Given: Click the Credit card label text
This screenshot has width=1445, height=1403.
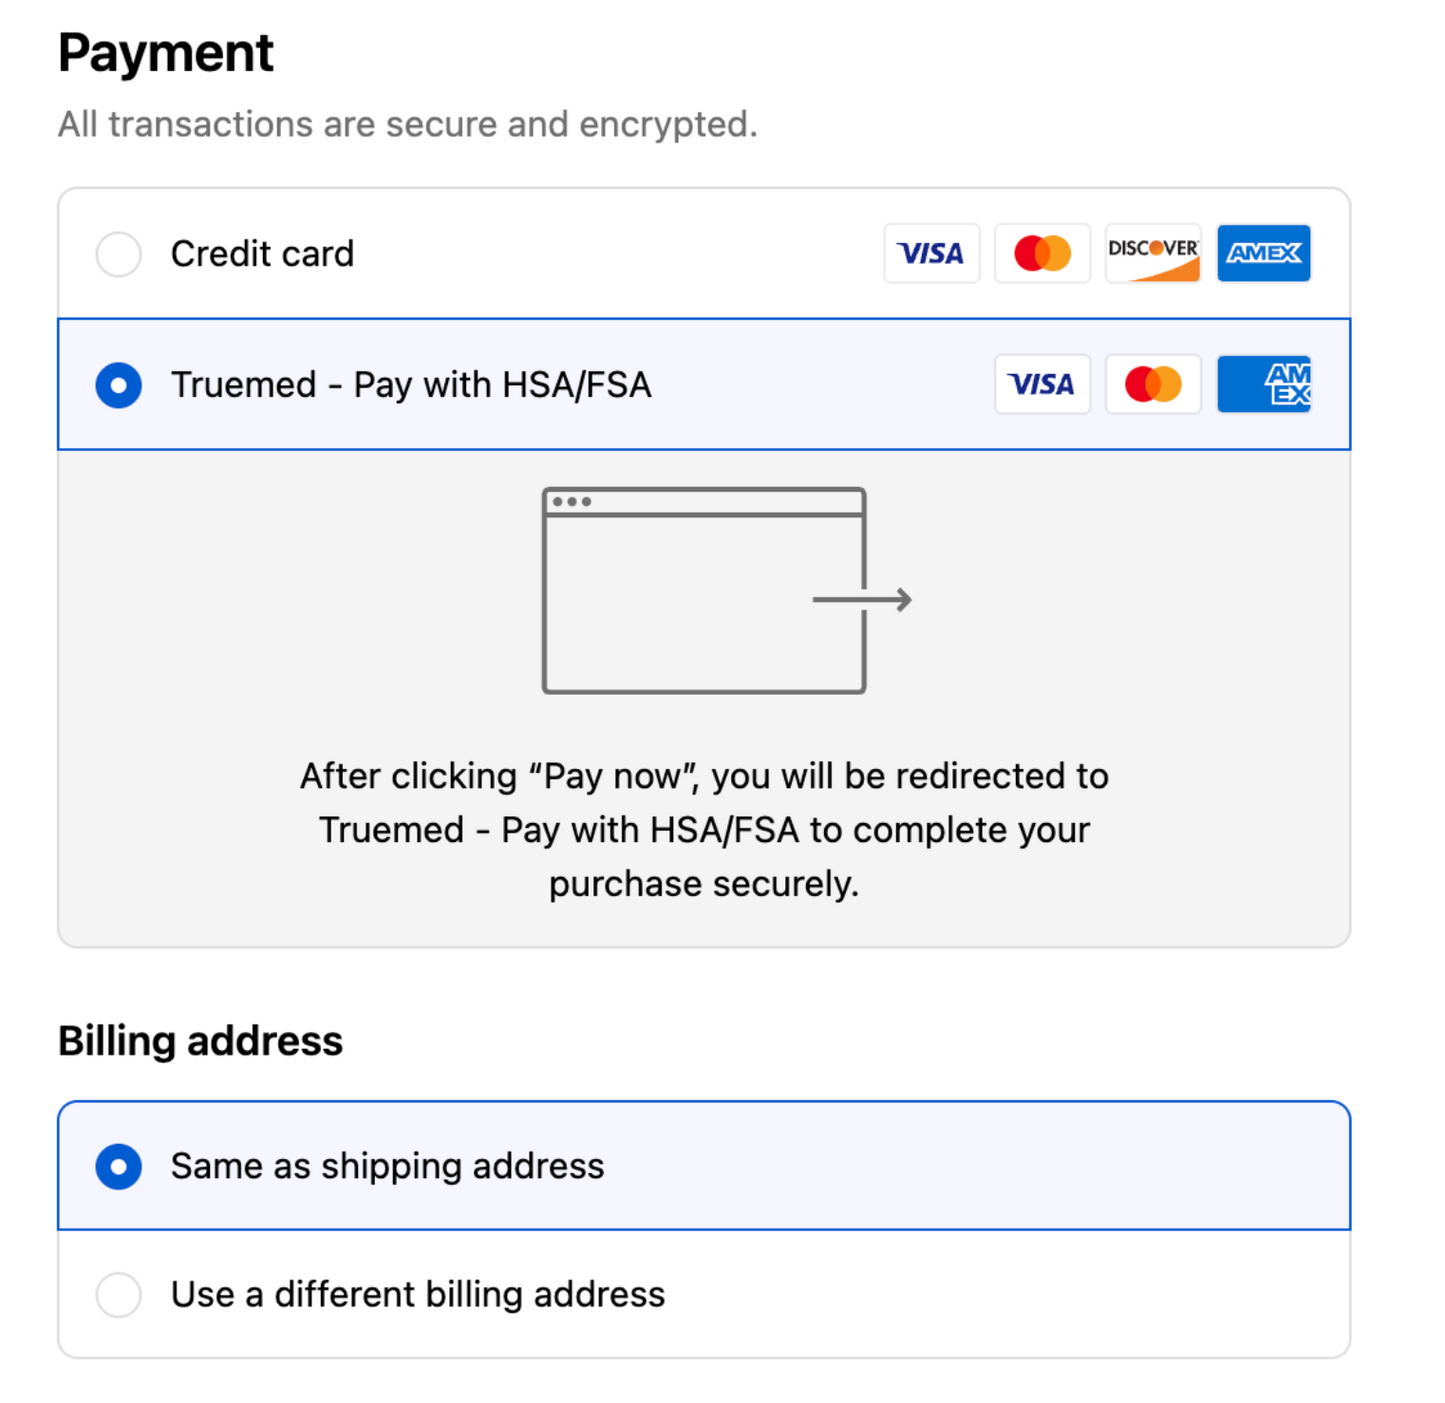Looking at the screenshot, I should click(x=262, y=253).
